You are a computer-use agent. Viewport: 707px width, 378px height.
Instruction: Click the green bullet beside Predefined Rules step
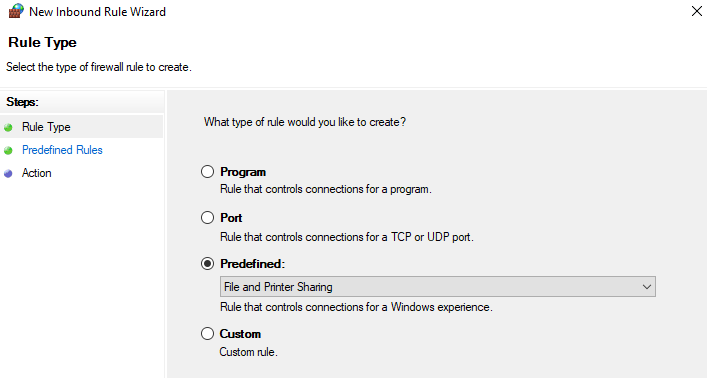[8, 151]
